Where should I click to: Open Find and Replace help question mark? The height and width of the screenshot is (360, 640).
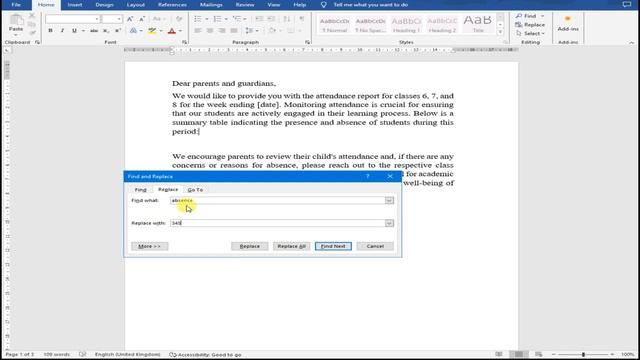tap(367, 176)
